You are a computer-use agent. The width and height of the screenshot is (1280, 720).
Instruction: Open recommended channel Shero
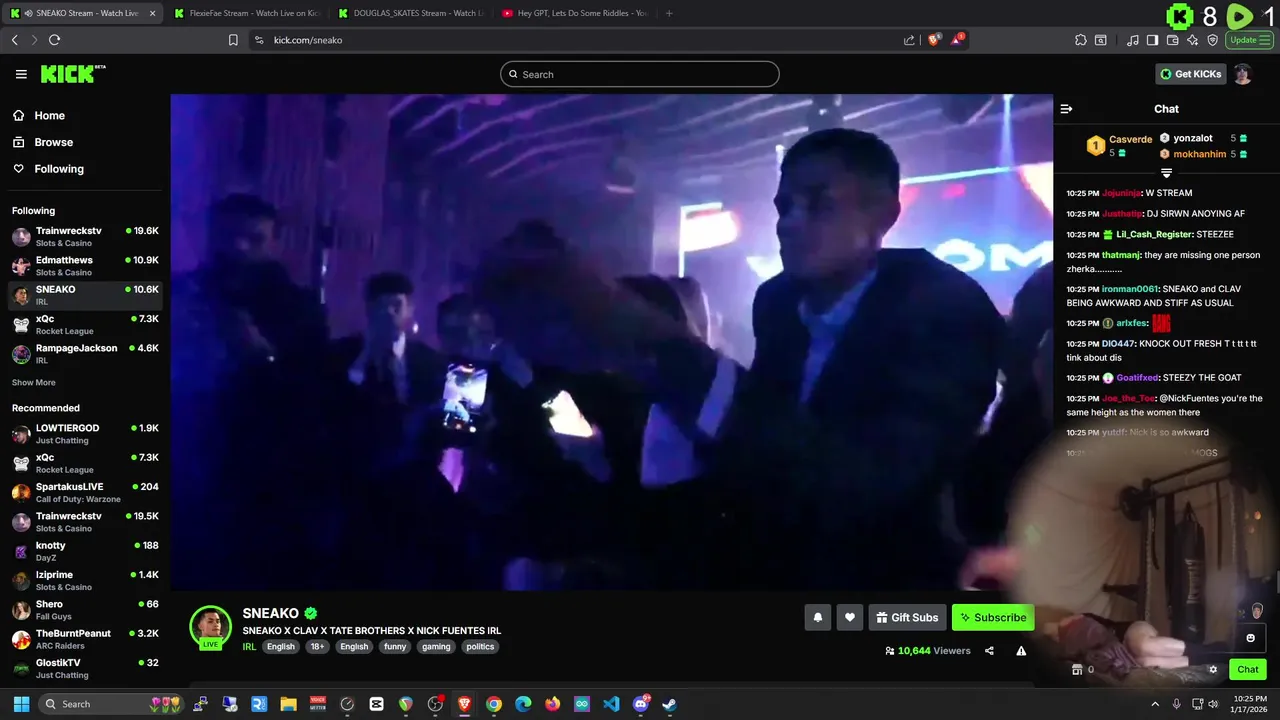[85, 610]
